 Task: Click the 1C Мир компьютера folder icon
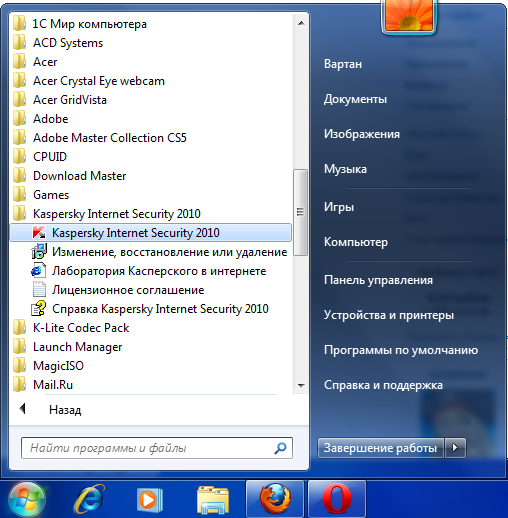point(20,24)
